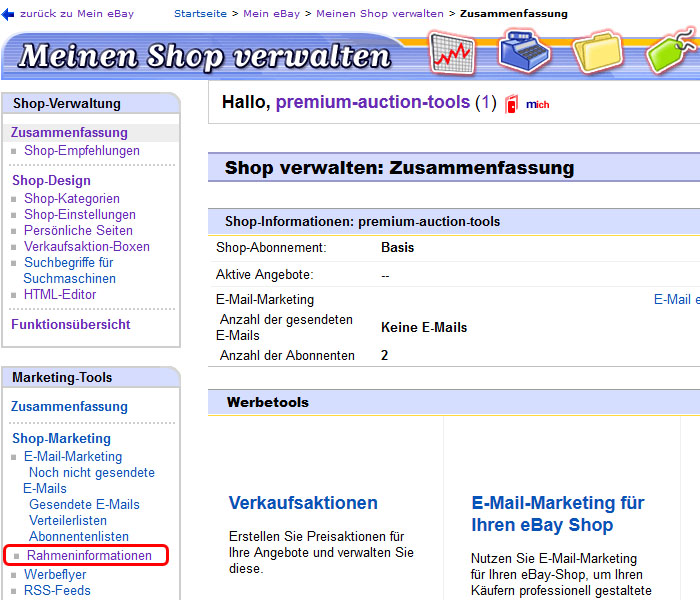Open Shop-Design section

coord(51,180)
